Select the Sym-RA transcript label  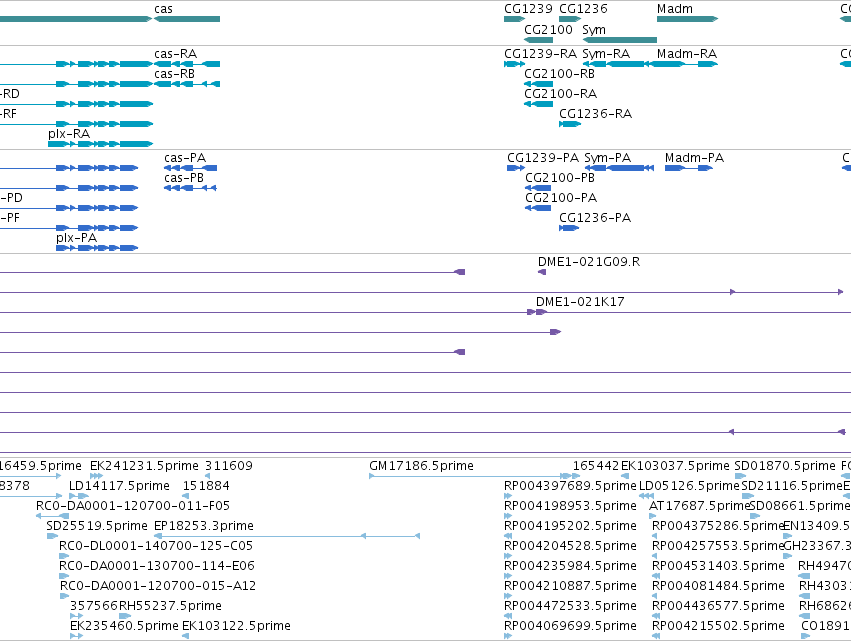pyautogui.click(x=606, y=54)
